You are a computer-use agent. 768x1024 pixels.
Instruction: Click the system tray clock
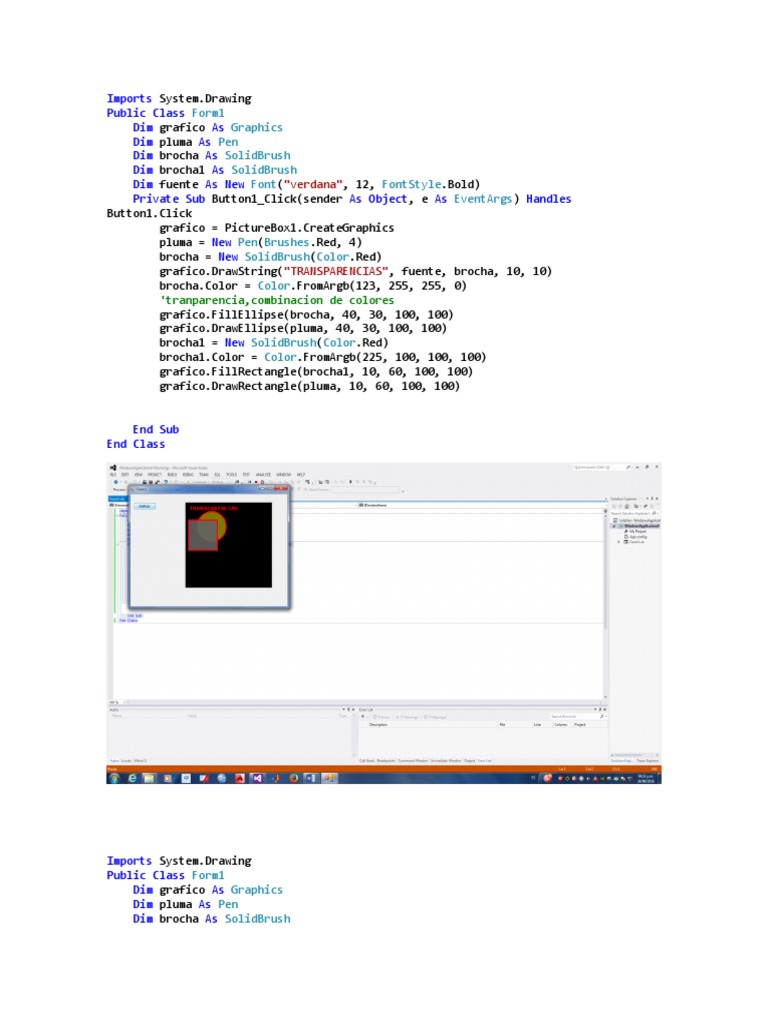tap(646, 778)
